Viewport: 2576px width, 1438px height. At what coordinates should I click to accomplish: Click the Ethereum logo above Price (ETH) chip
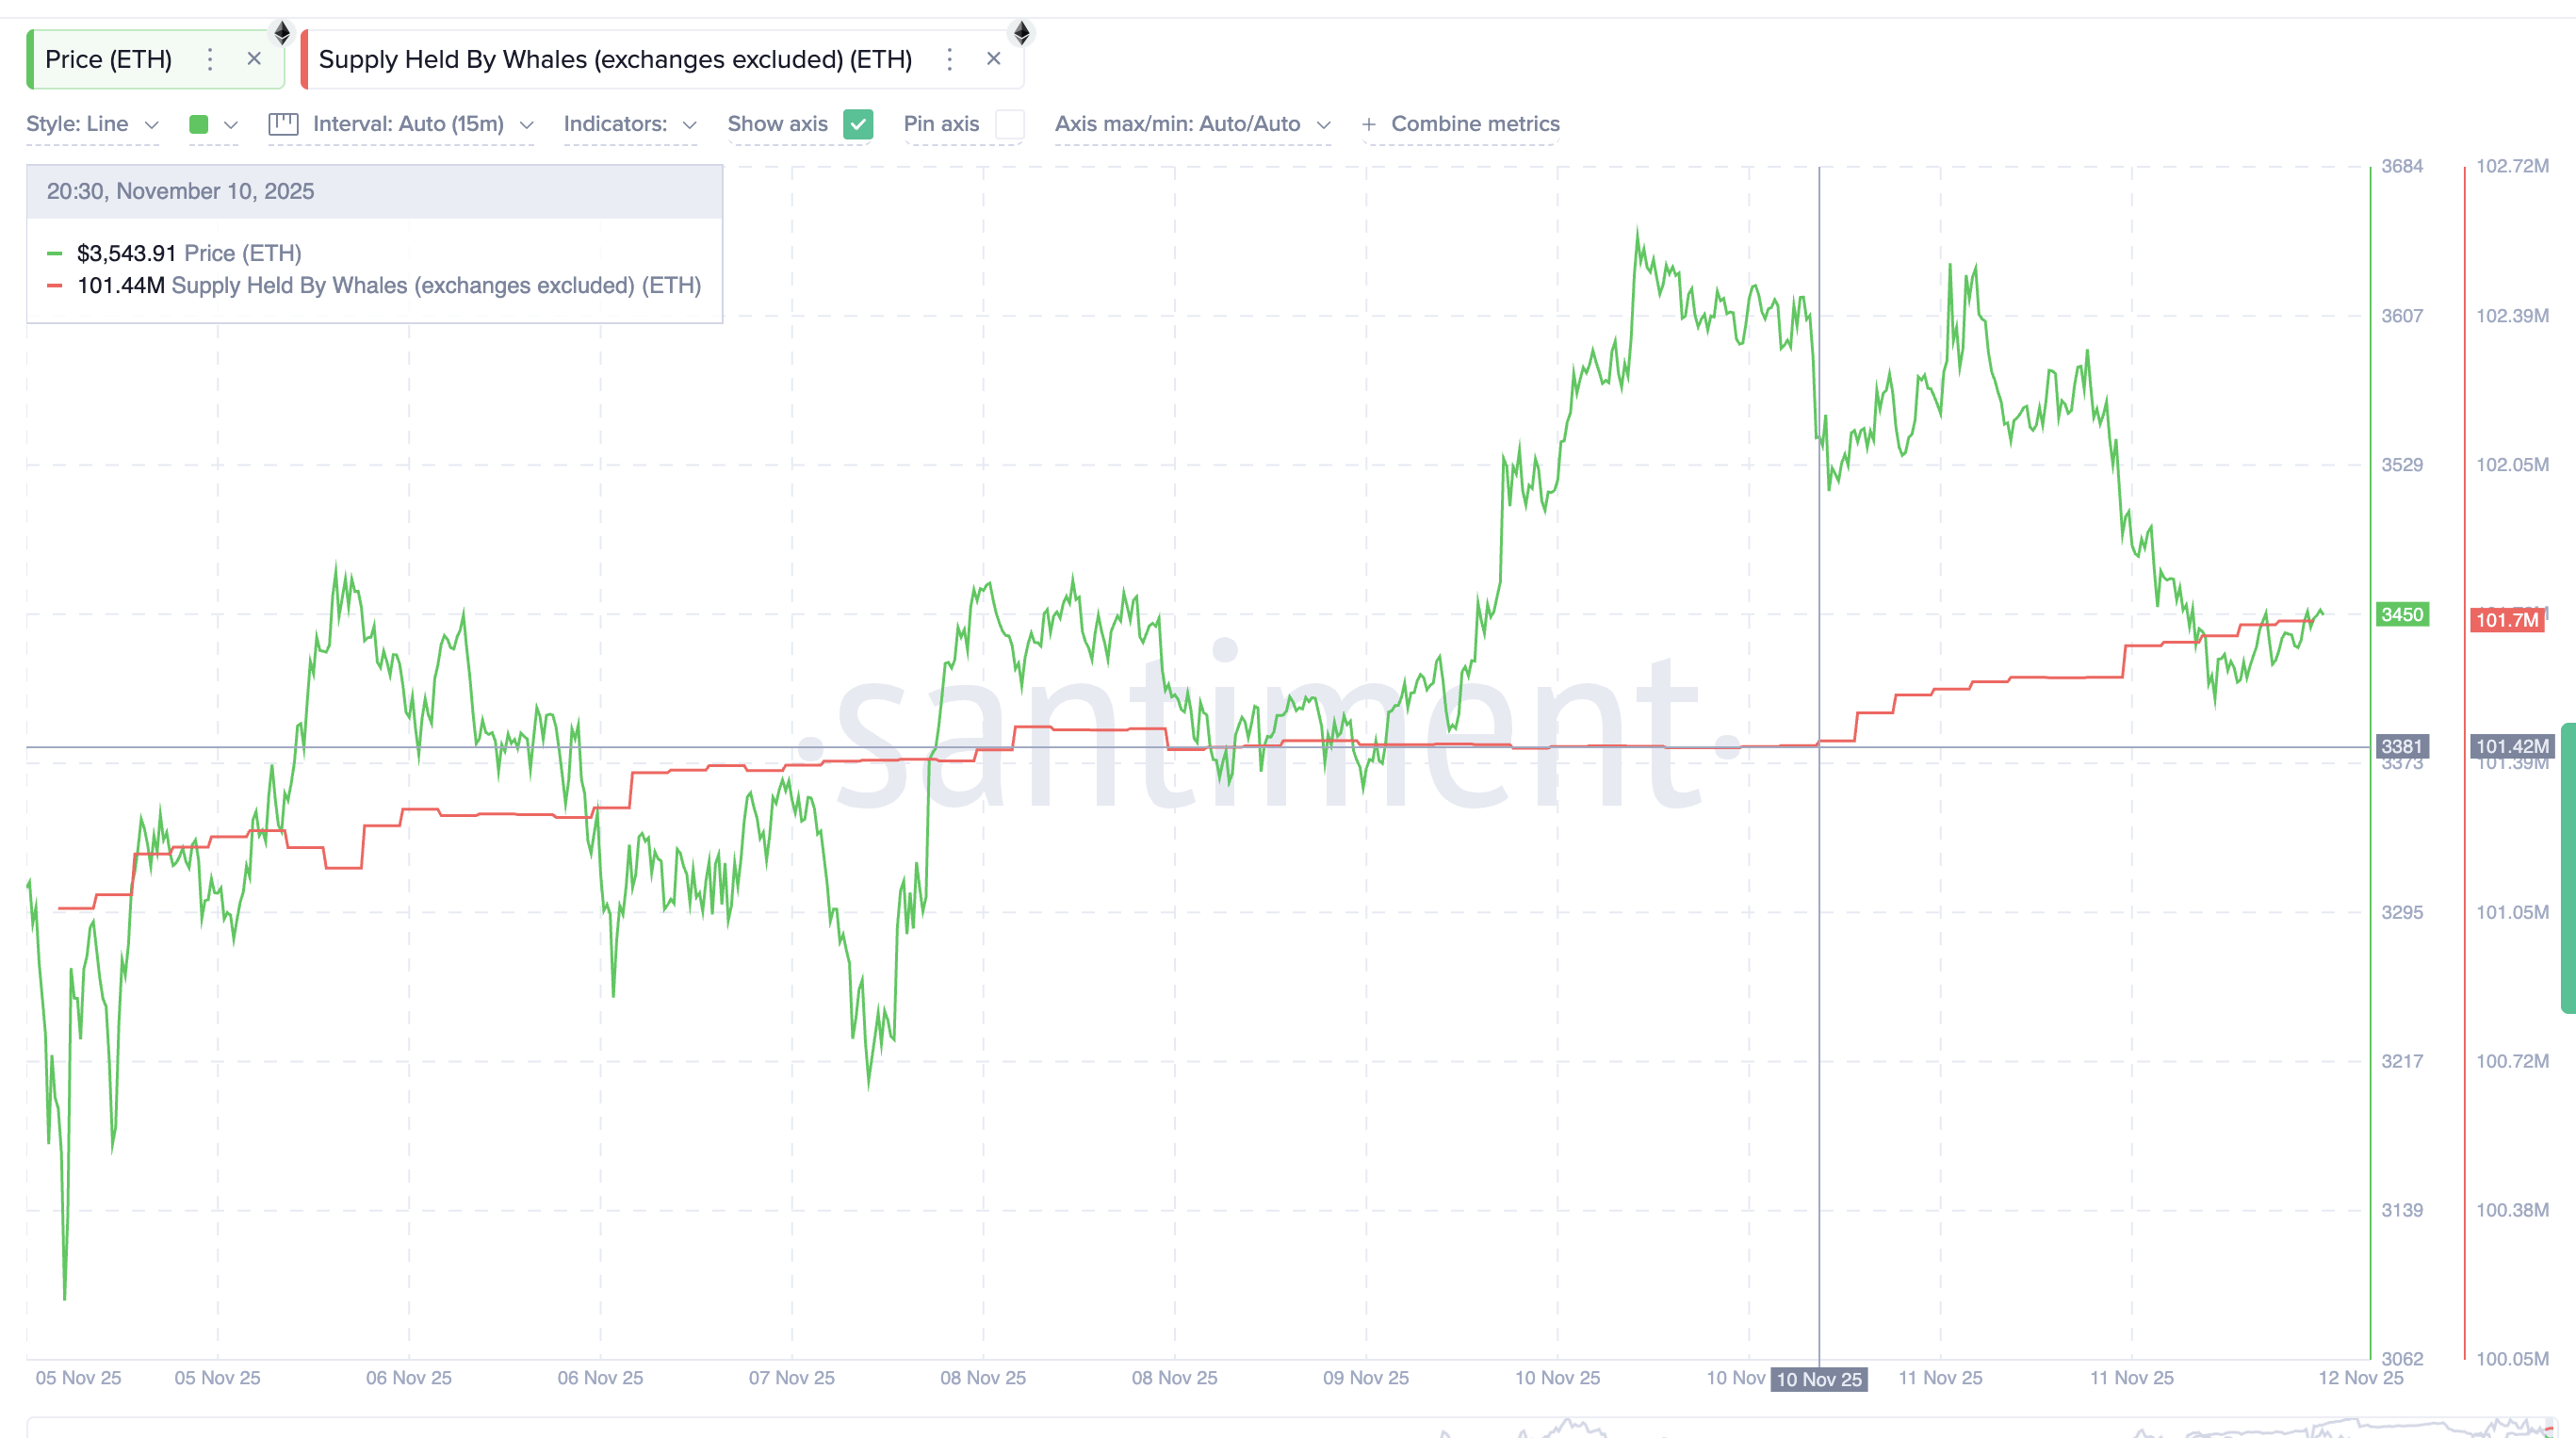coord(283,31)
